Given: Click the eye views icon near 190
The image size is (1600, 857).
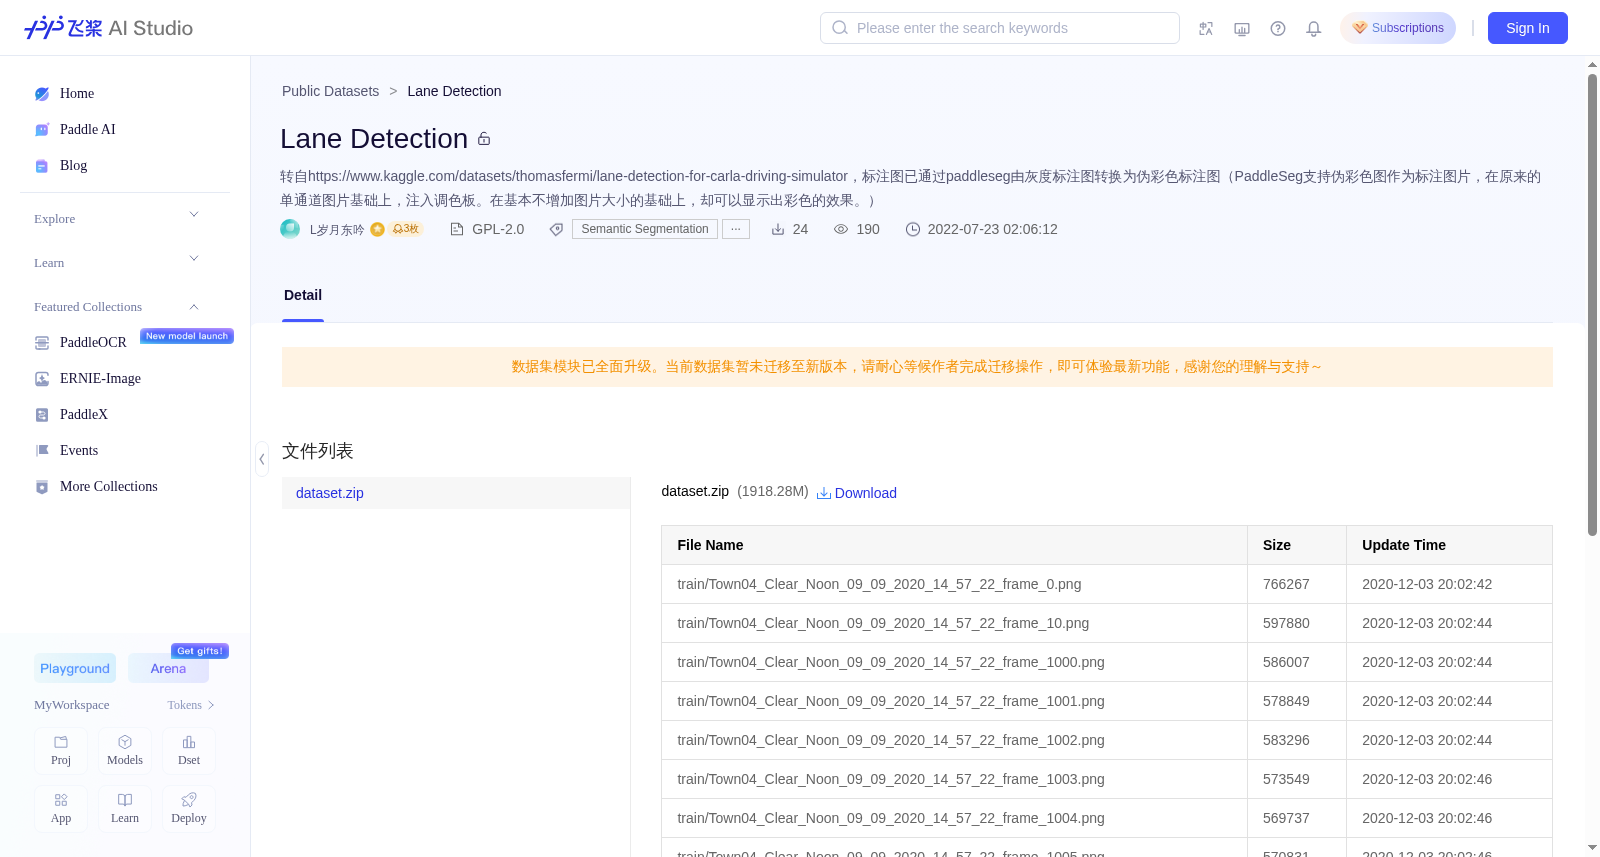Looking at the screenshot, I should [x=841, y=229].
